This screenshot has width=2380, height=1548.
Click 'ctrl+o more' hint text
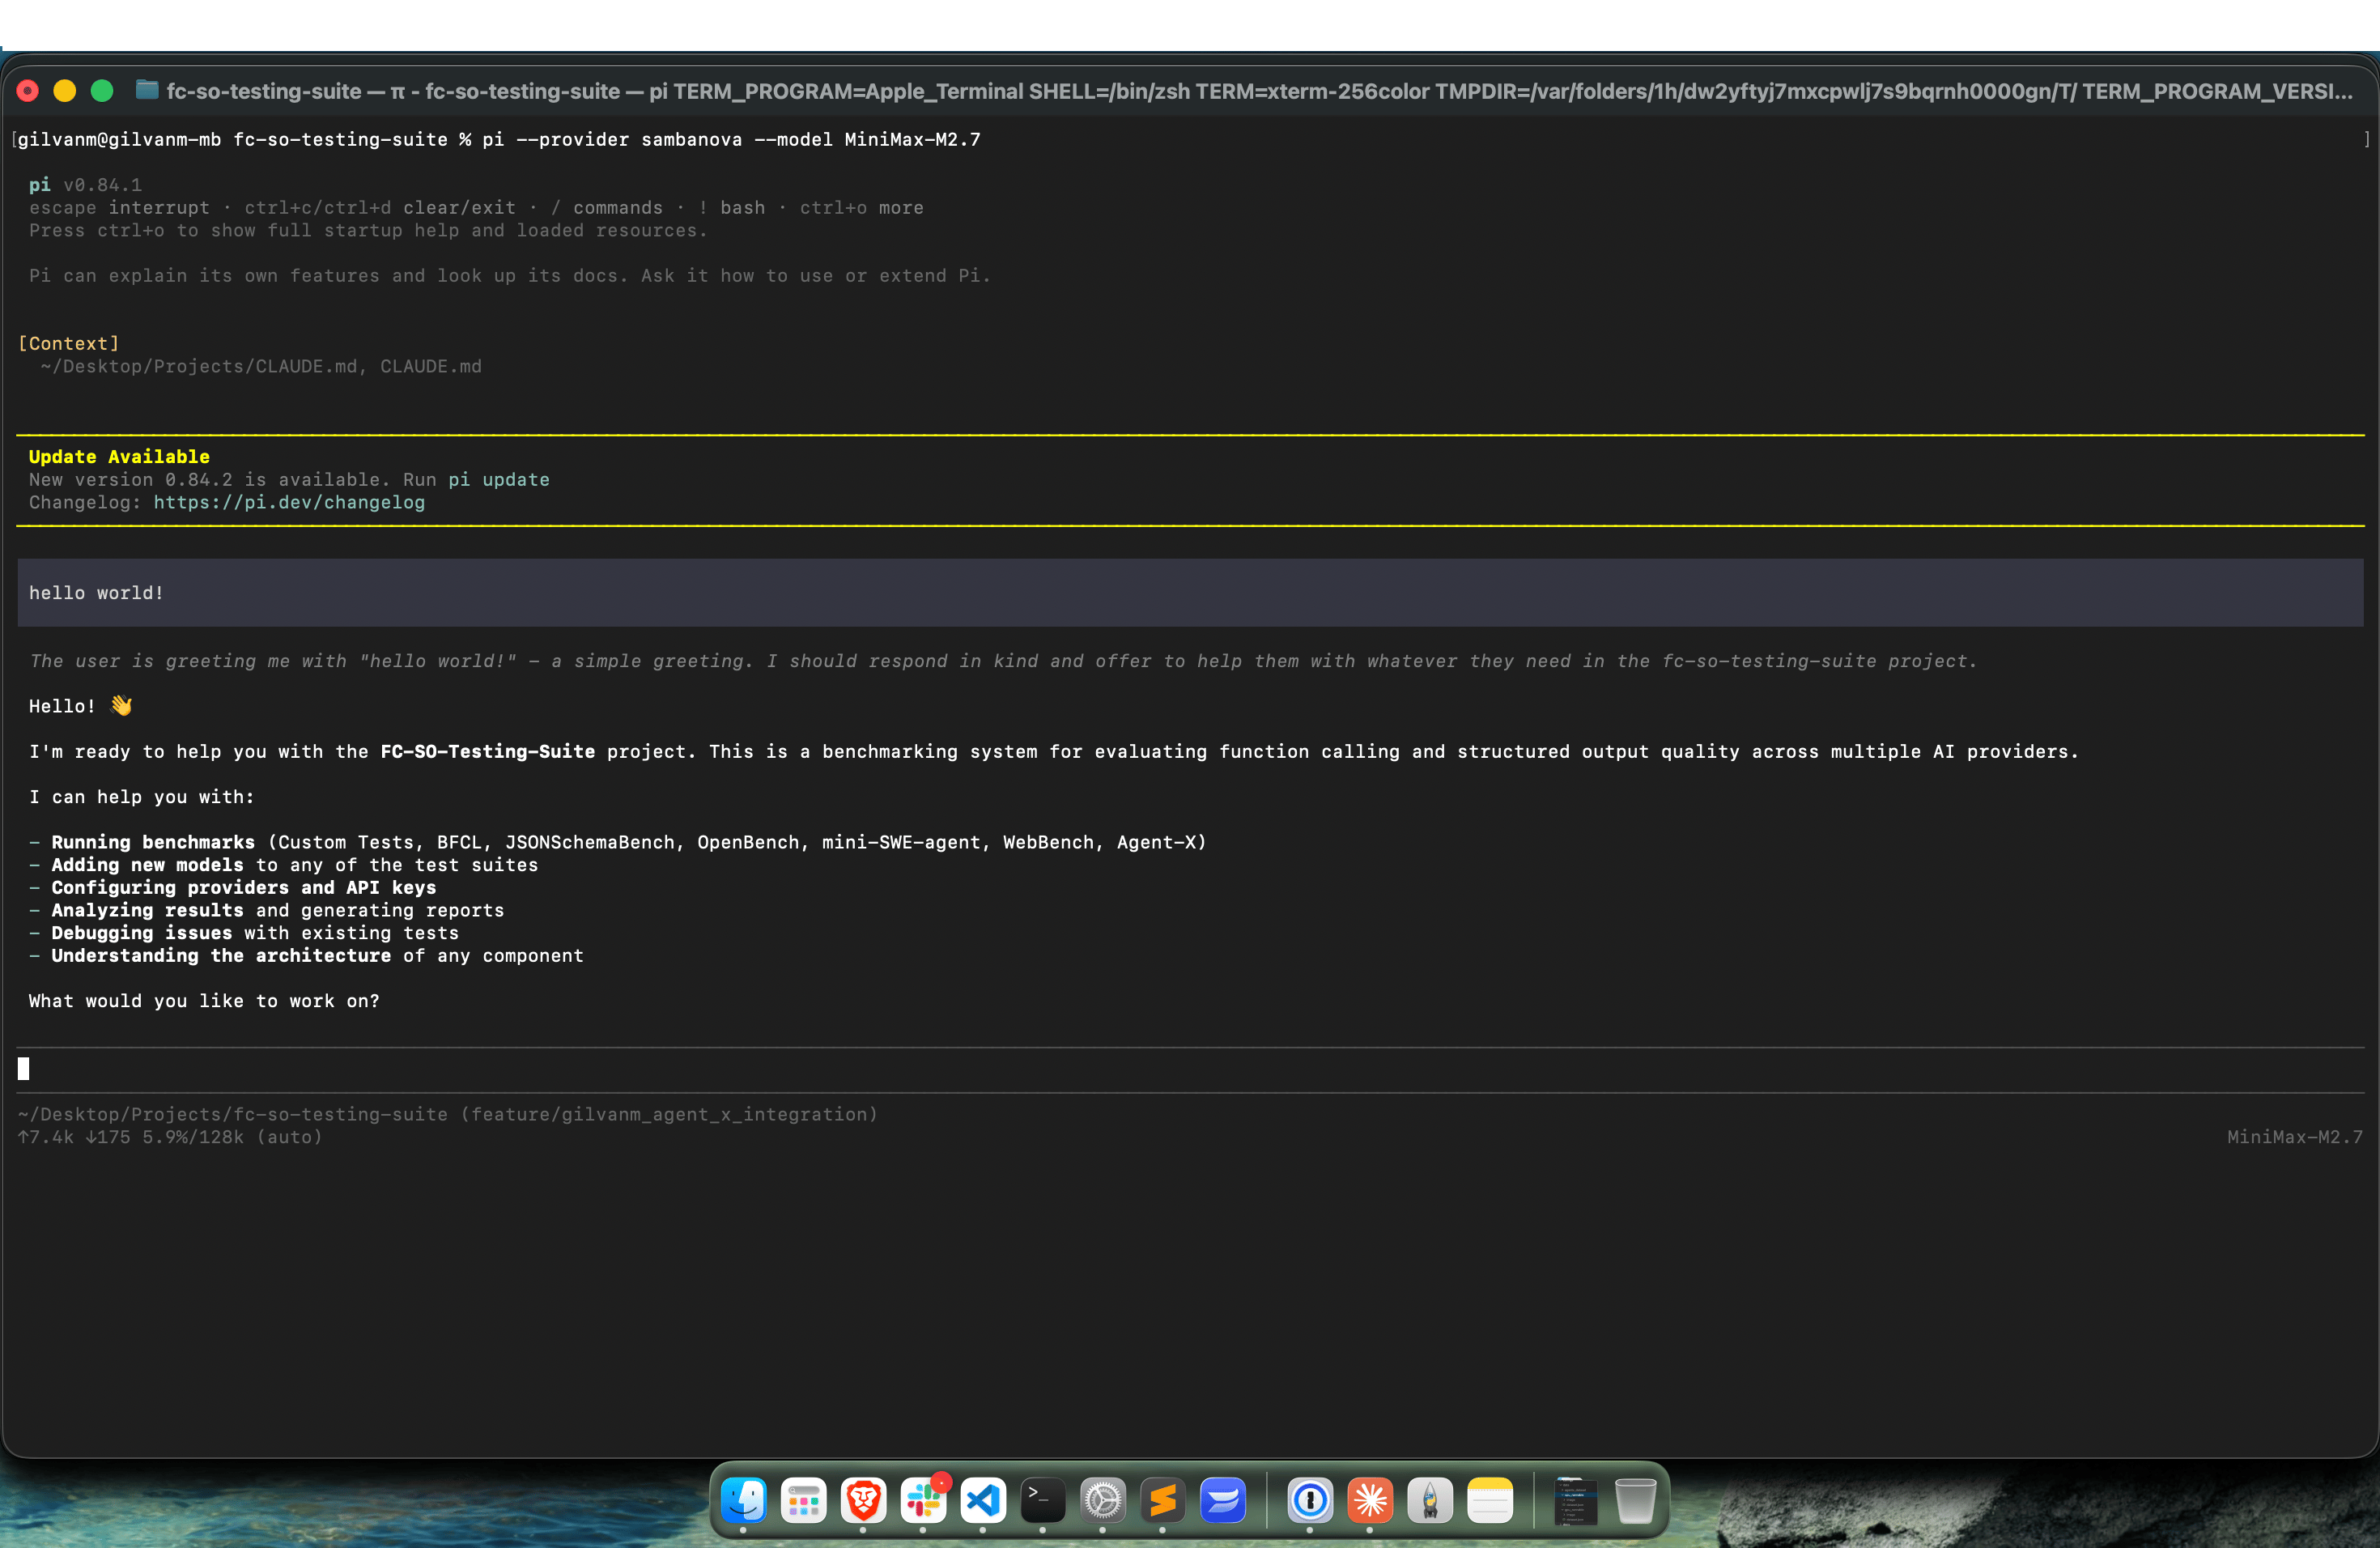(861, 208)
